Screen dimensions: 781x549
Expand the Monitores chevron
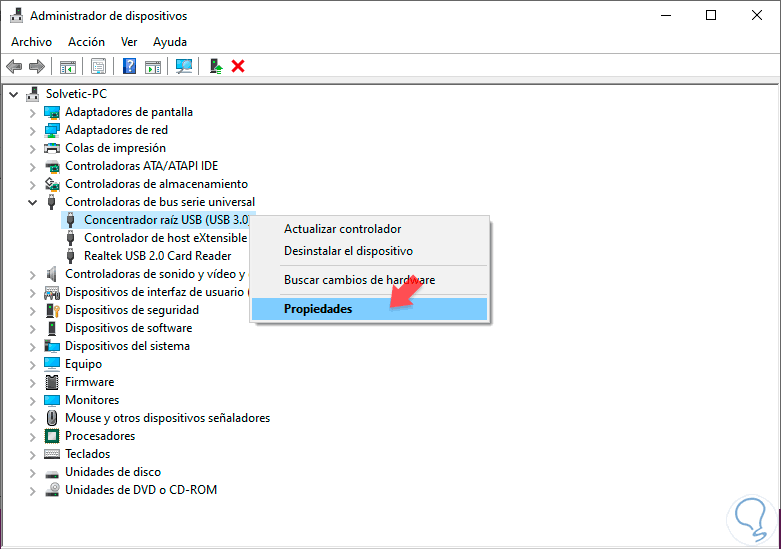32,401
